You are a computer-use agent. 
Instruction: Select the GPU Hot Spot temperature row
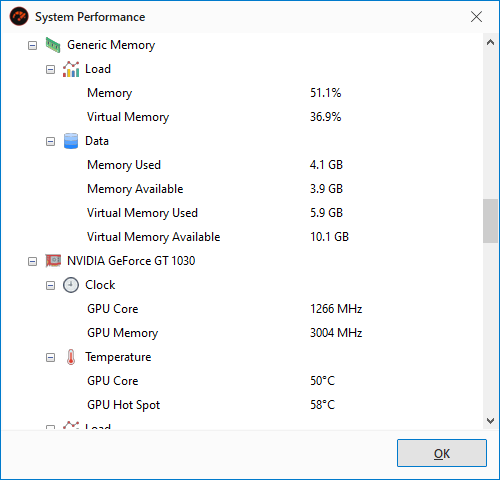242,405
